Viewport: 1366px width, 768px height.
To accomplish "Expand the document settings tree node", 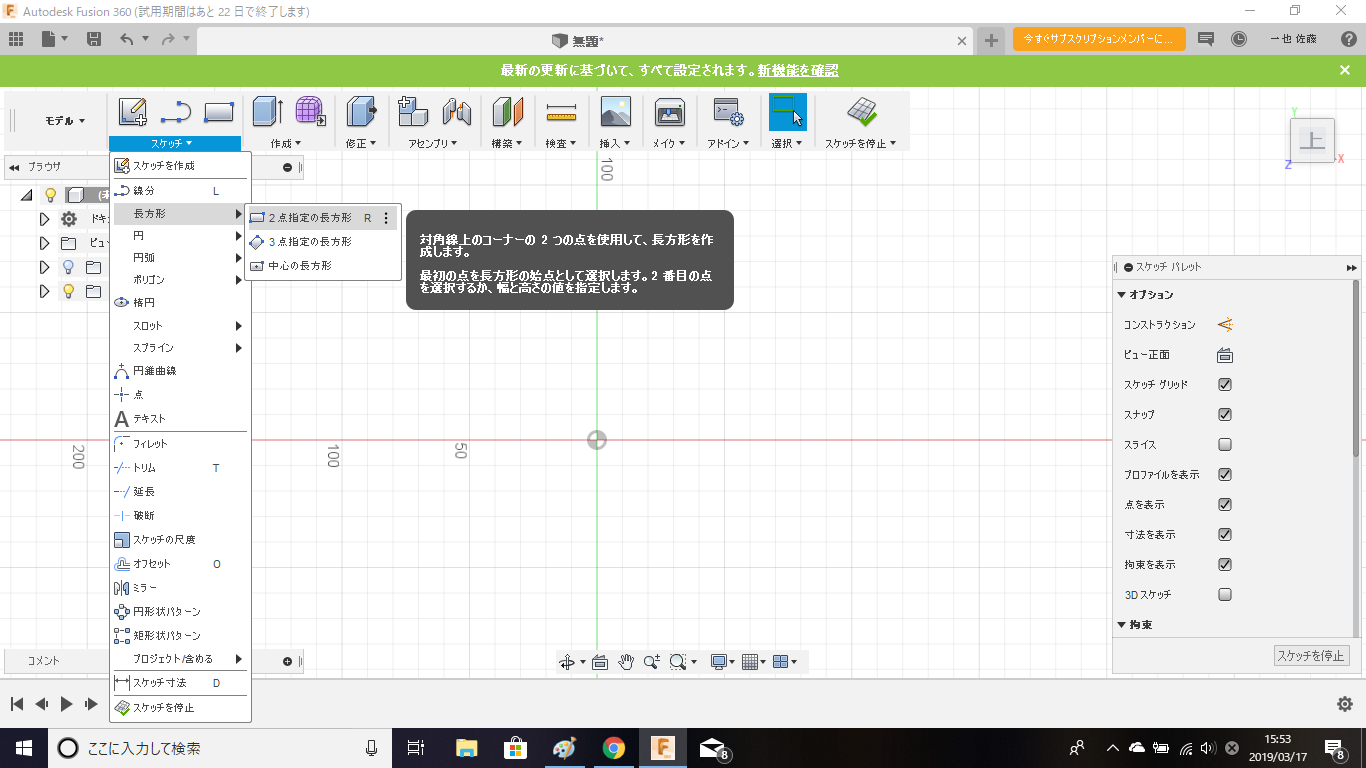I will click(44, 219).
